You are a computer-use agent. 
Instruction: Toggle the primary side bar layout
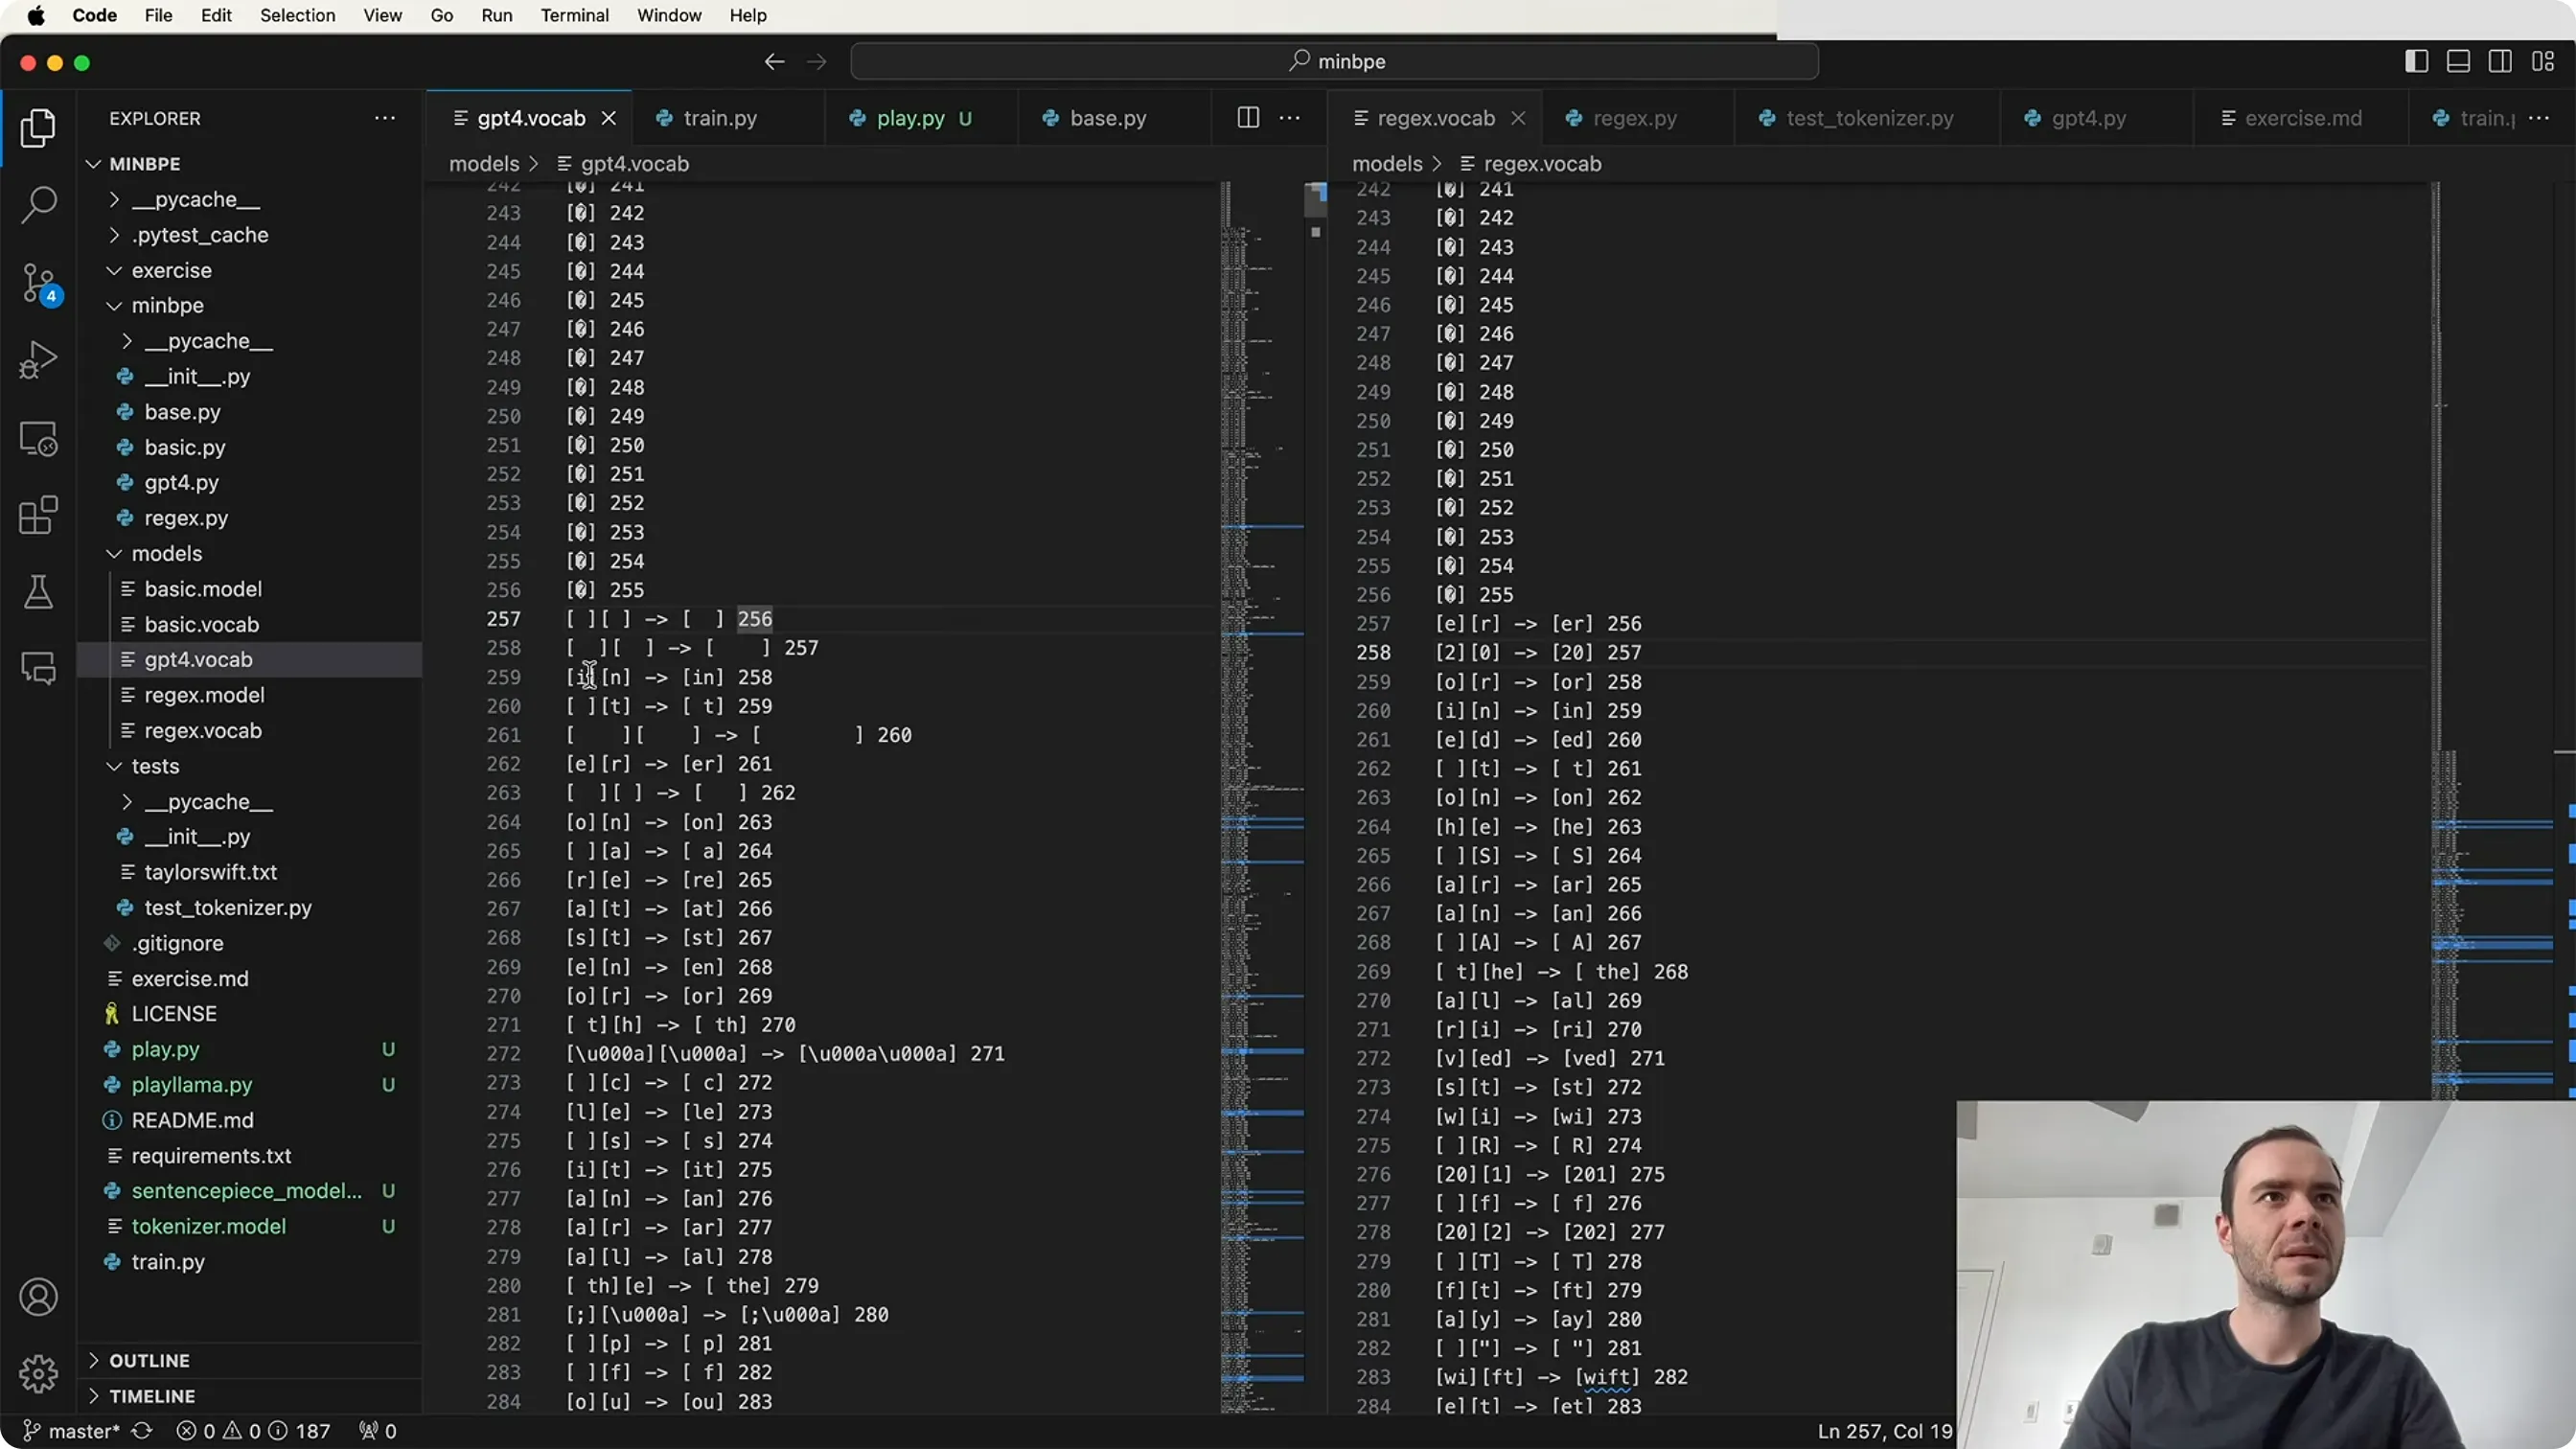[2416, 62]
